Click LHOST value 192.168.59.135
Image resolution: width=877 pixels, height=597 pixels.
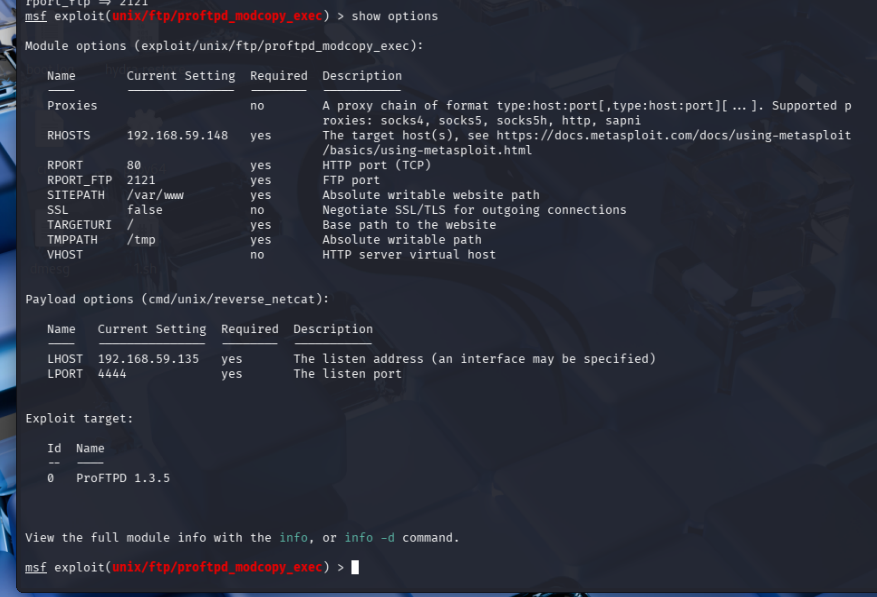(148, 359)
